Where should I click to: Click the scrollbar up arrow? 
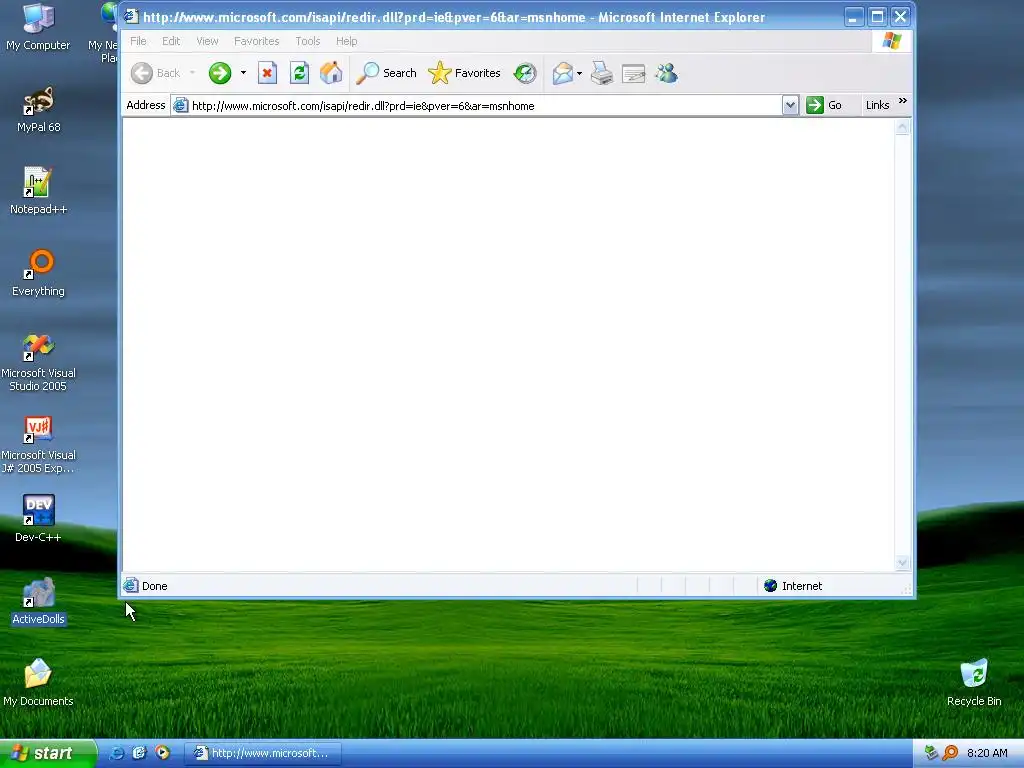[903, 127]
